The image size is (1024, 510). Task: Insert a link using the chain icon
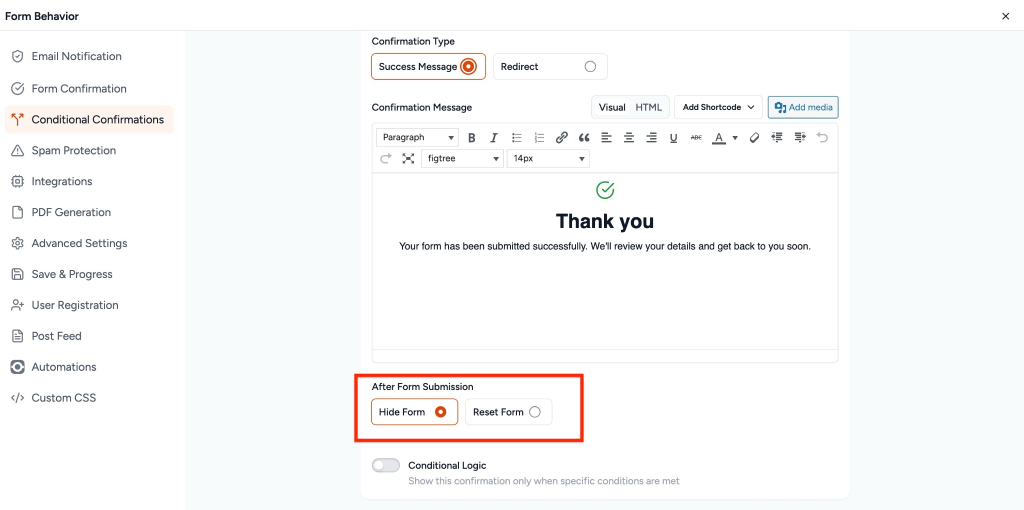[x=562, y=138]
